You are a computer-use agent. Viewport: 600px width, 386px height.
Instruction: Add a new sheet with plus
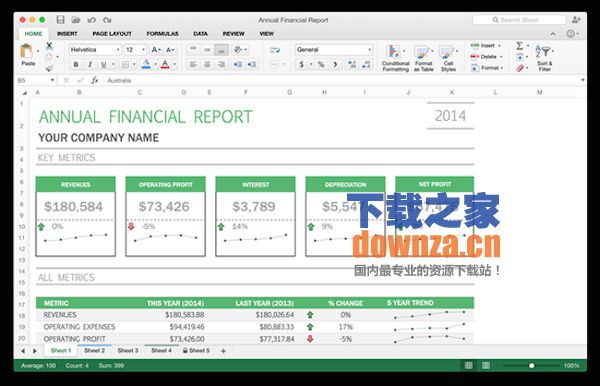click(223, 351)
